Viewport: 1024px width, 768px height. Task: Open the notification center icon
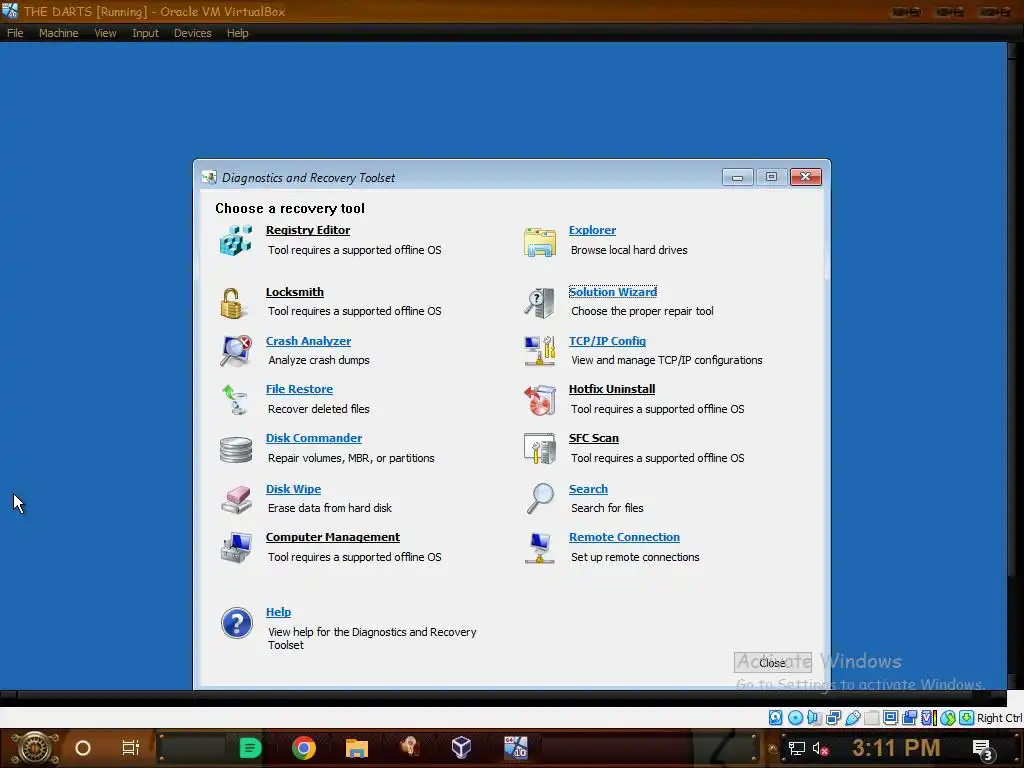coord(983,750)
